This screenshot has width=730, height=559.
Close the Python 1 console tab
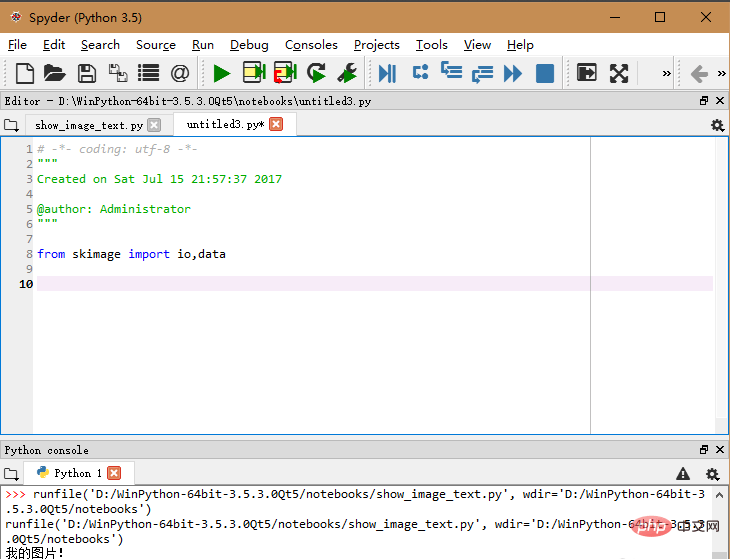tap(114, 473)
